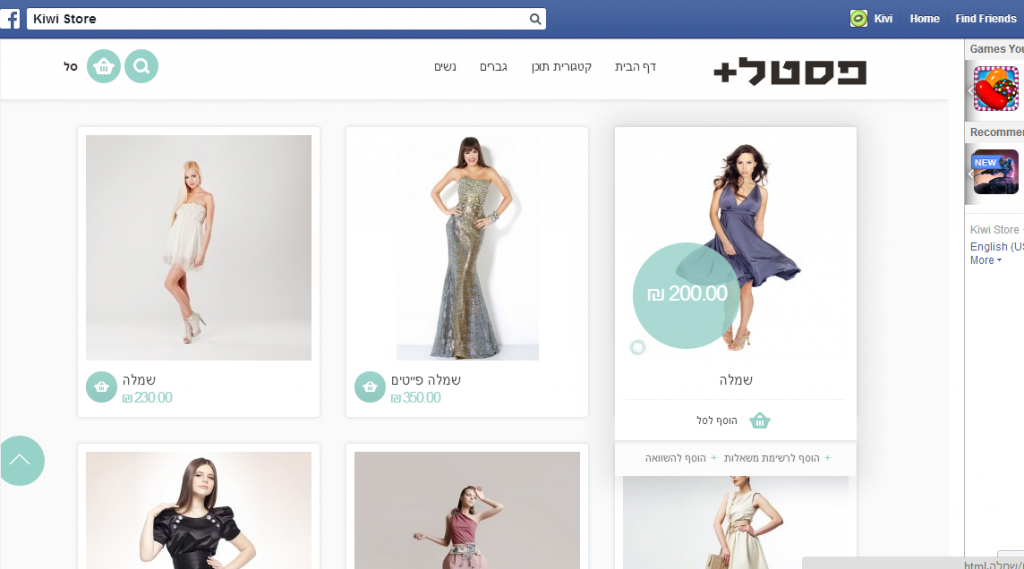Click the Find Friends link
The image size is (1024, 569).
tap(985, 18)
